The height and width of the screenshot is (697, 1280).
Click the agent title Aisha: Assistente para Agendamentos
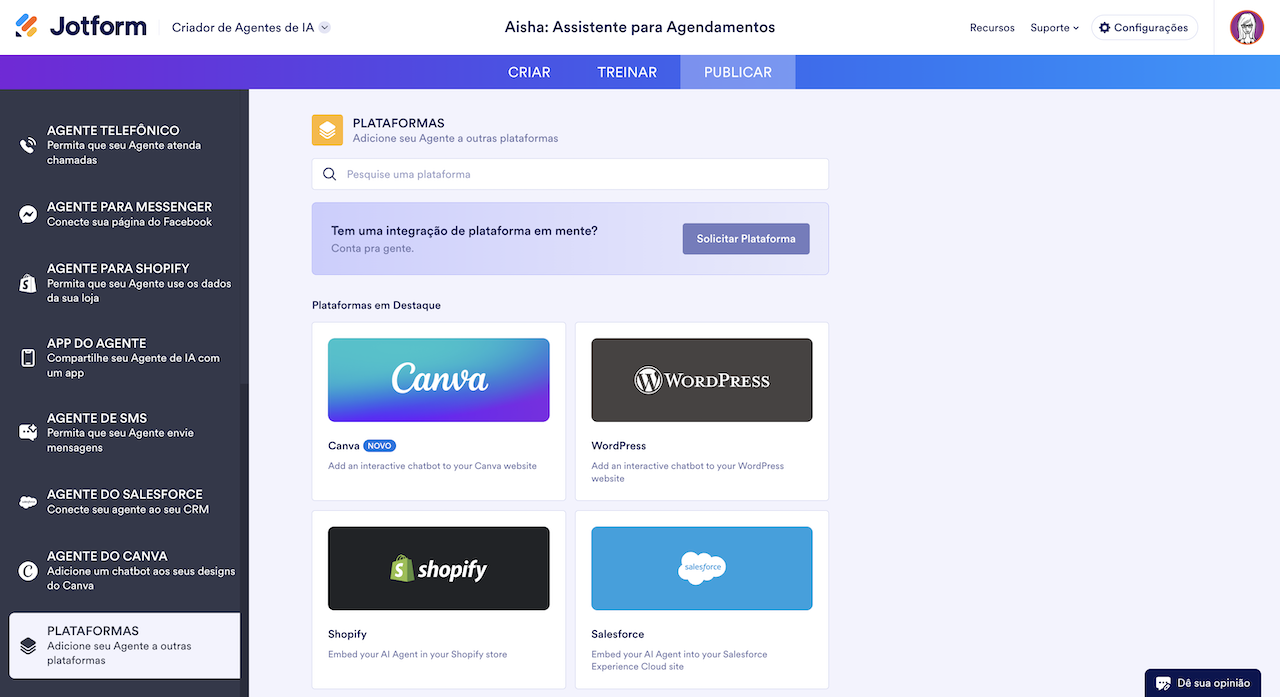click(640, 27)
